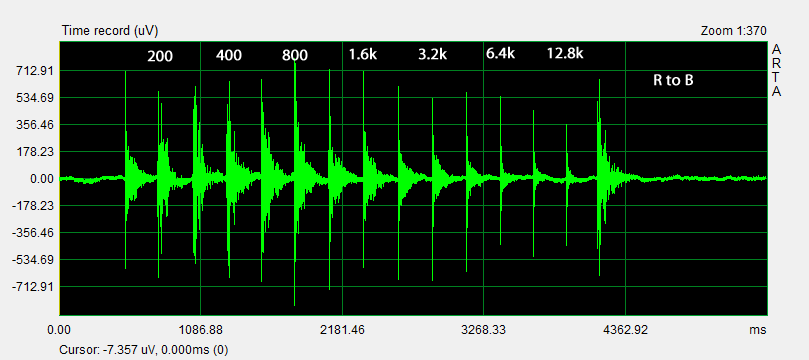
Task: Click the 400 frequency annotation
Action: [229, 55]
